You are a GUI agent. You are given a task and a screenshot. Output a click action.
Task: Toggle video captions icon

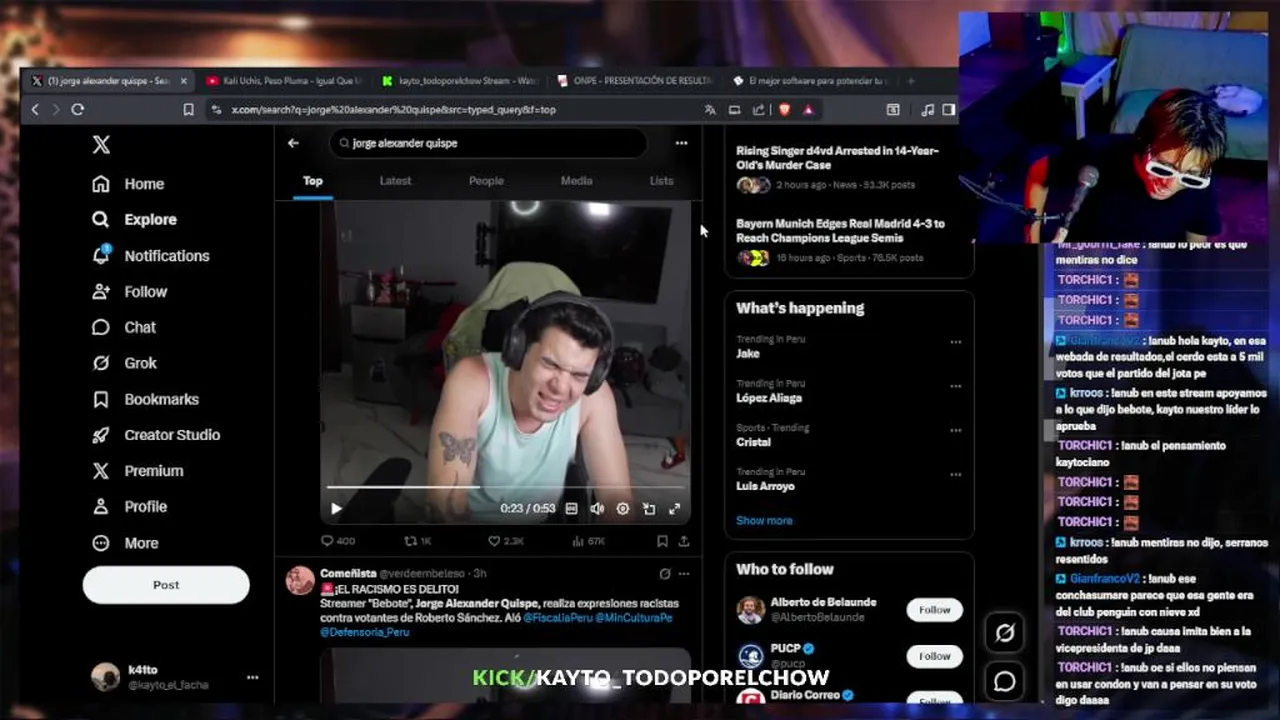571,509
